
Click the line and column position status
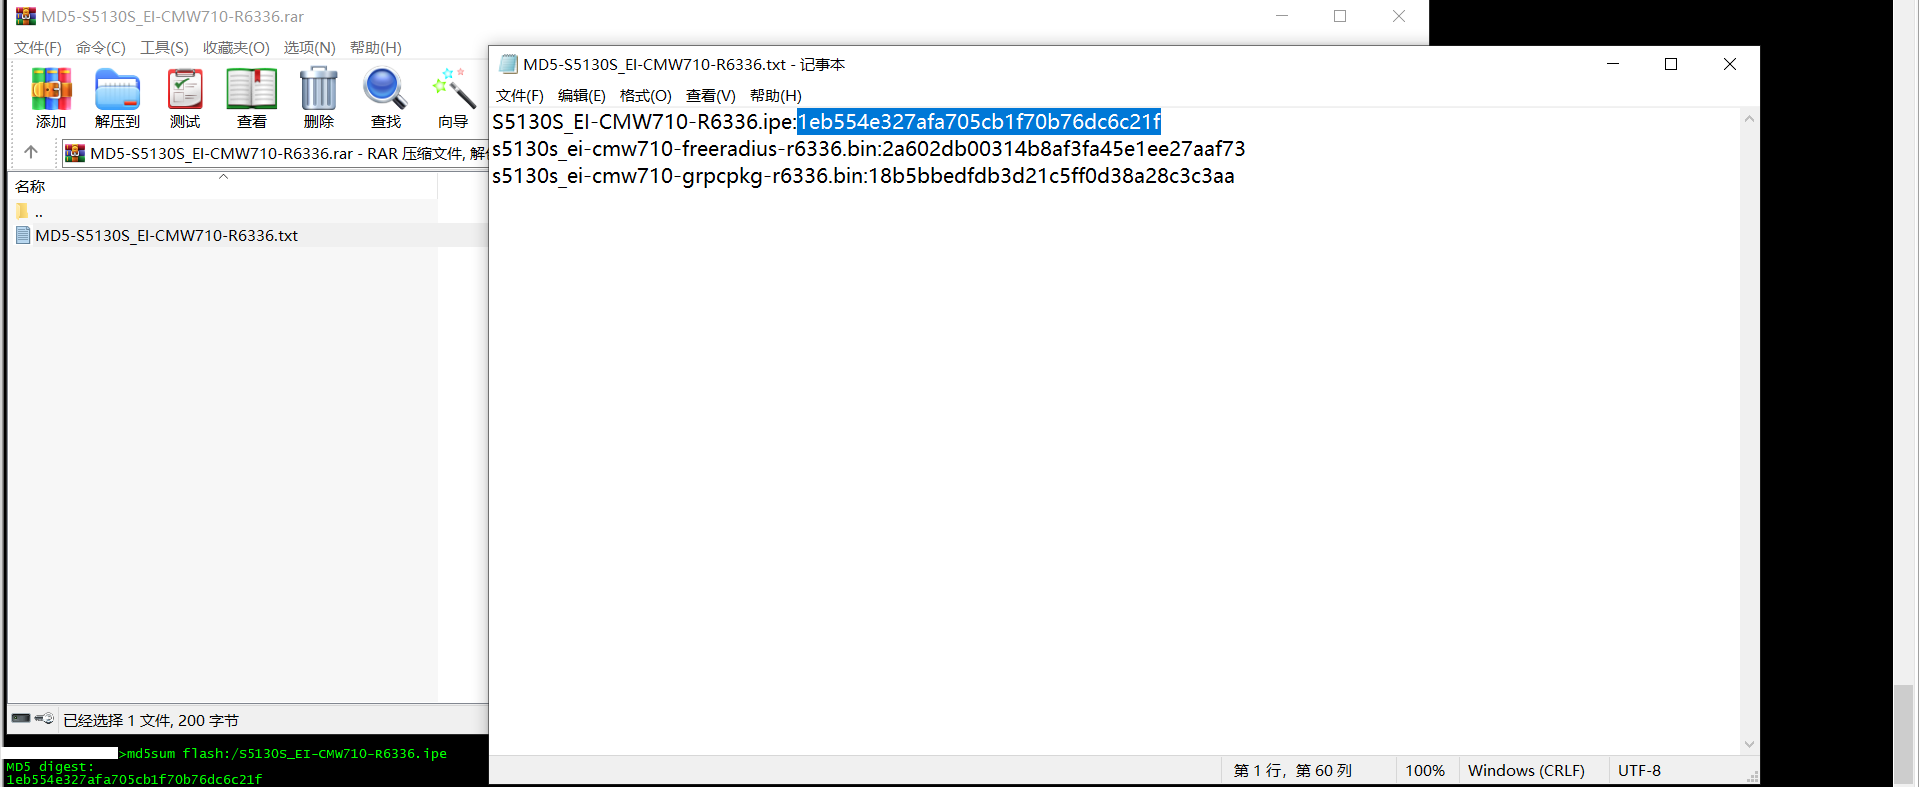coord(1293,770)
